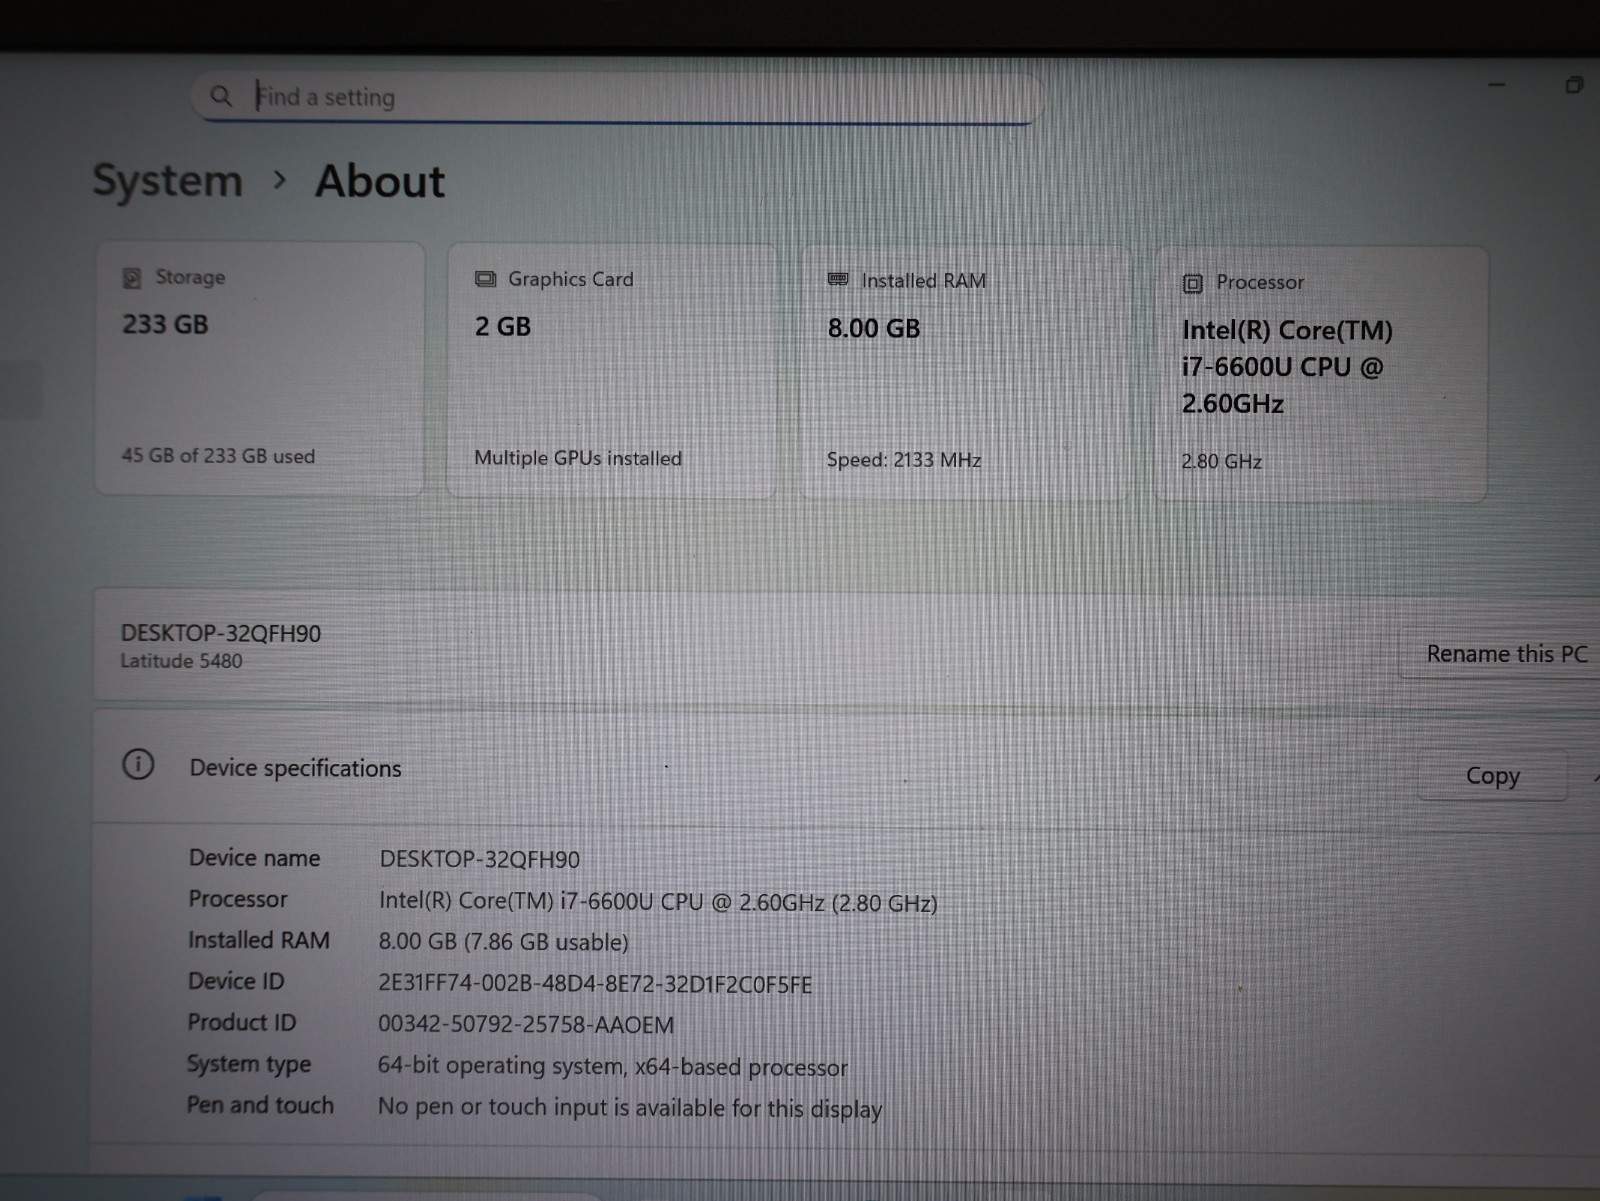Select the Multiple GPUs installed text
This screenshot has height=1201, width=1600.
click(x=578, y=458)
